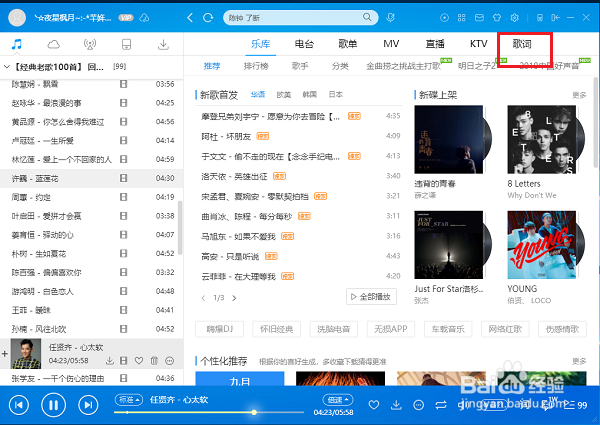Image resolution: width=600 pixels, height=425 pixels.
Task: Open MV icon for 周蕙 - 约定
Action: (x=123, y=197)
